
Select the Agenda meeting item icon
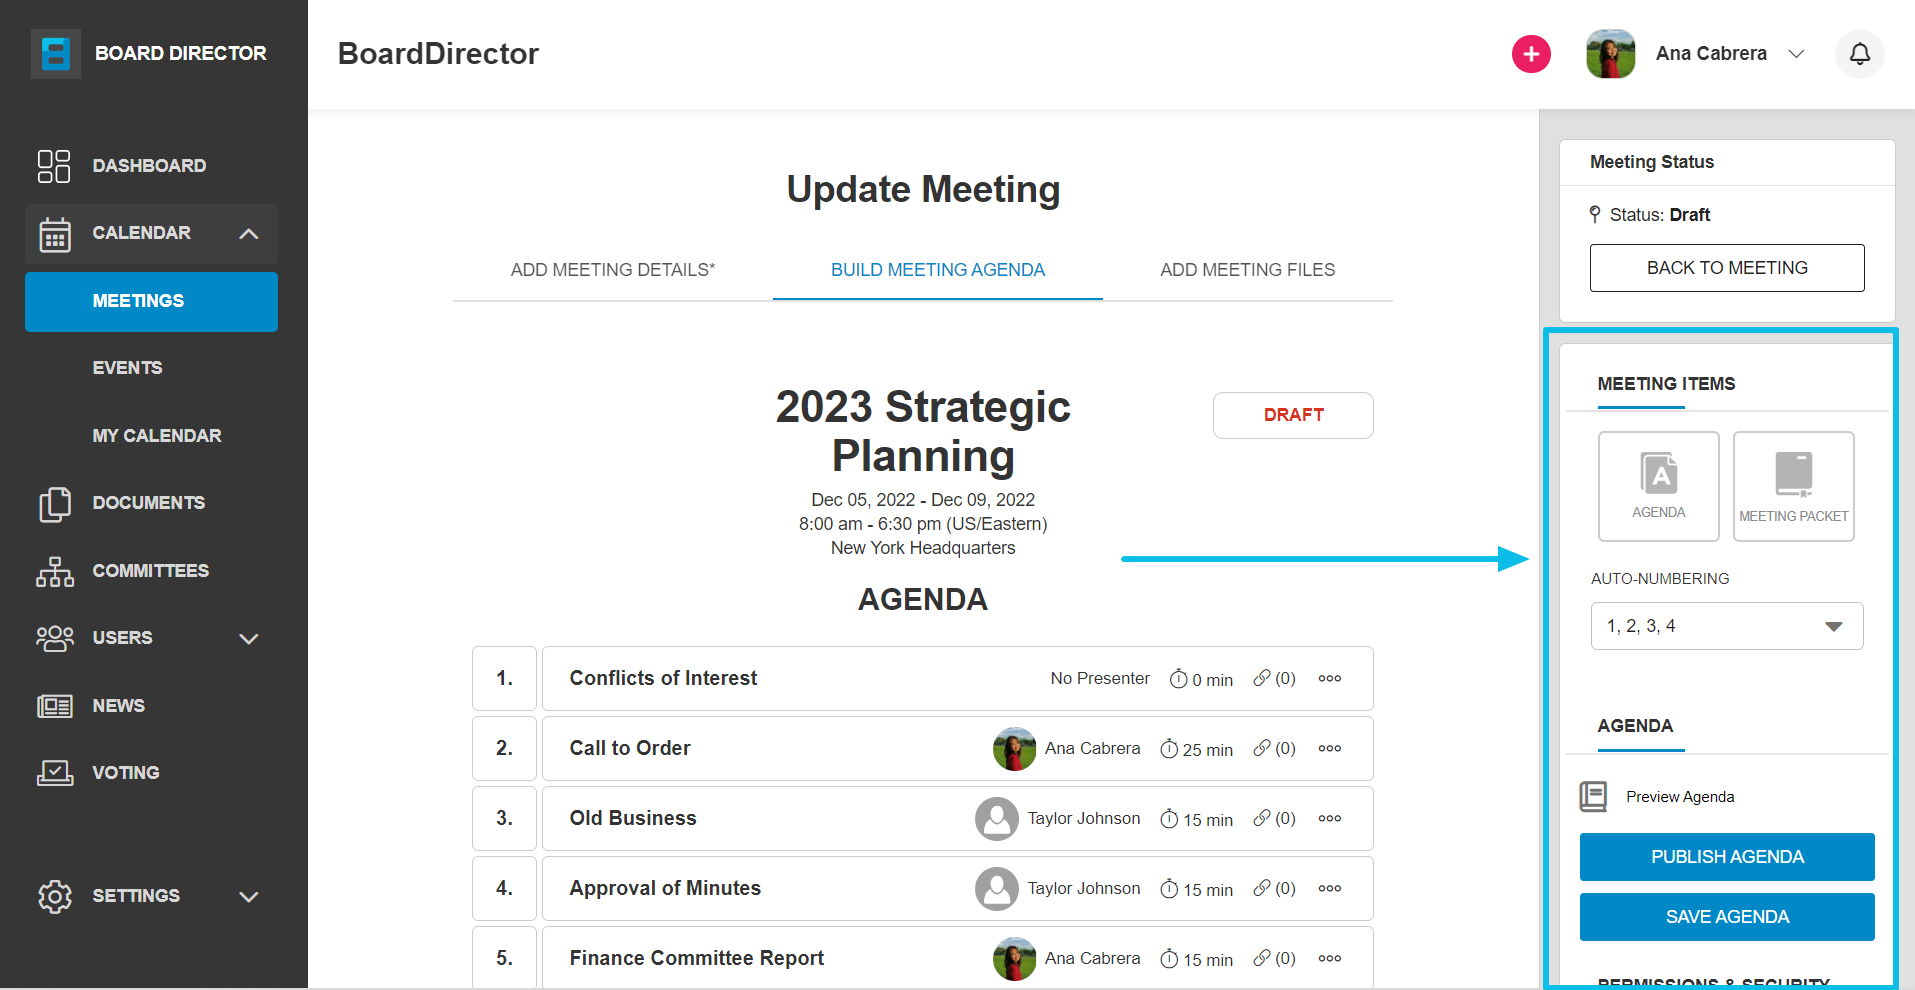[x=1658, y=486]
